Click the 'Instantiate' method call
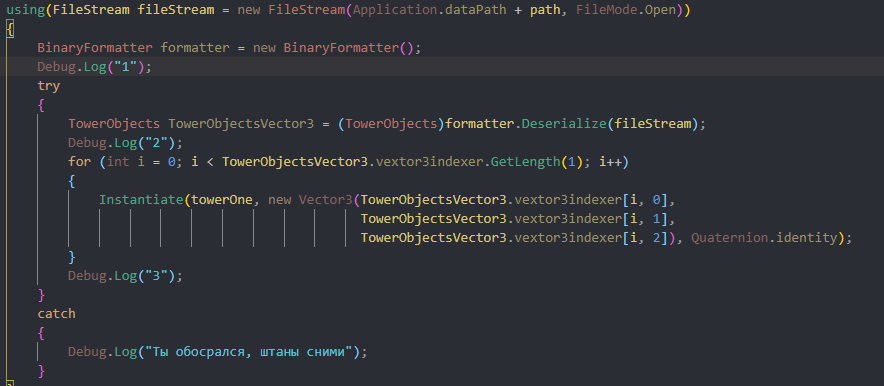This screenshot has width=884, height=386. click(141, 200)
